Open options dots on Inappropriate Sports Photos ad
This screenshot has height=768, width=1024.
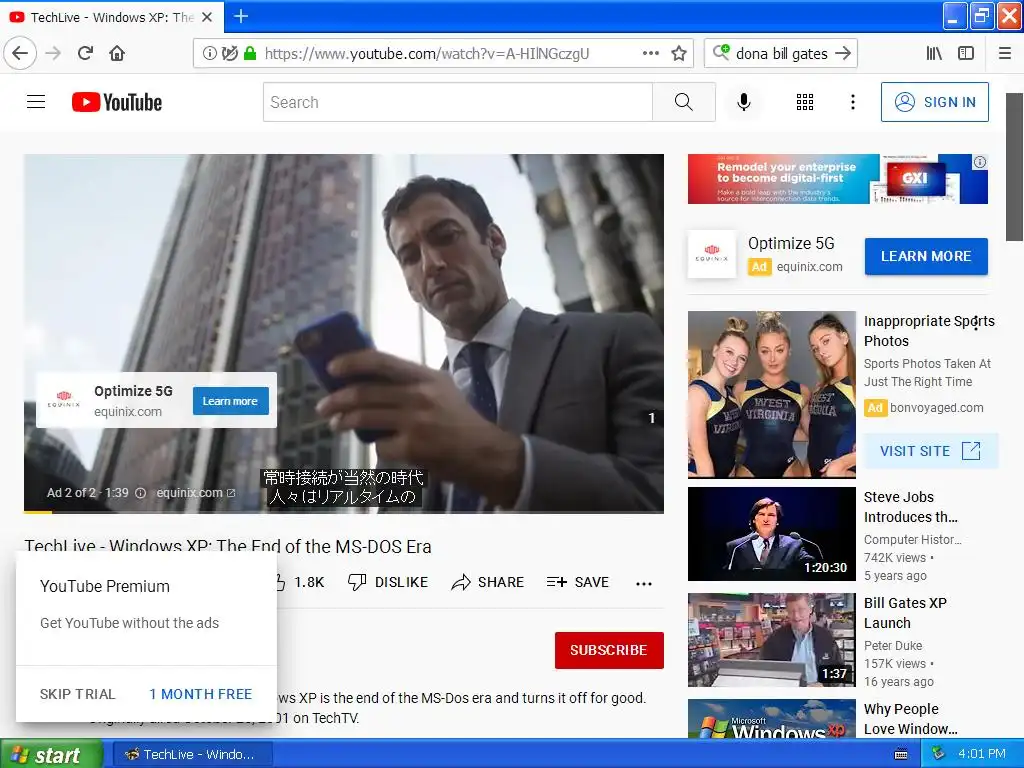976,323
